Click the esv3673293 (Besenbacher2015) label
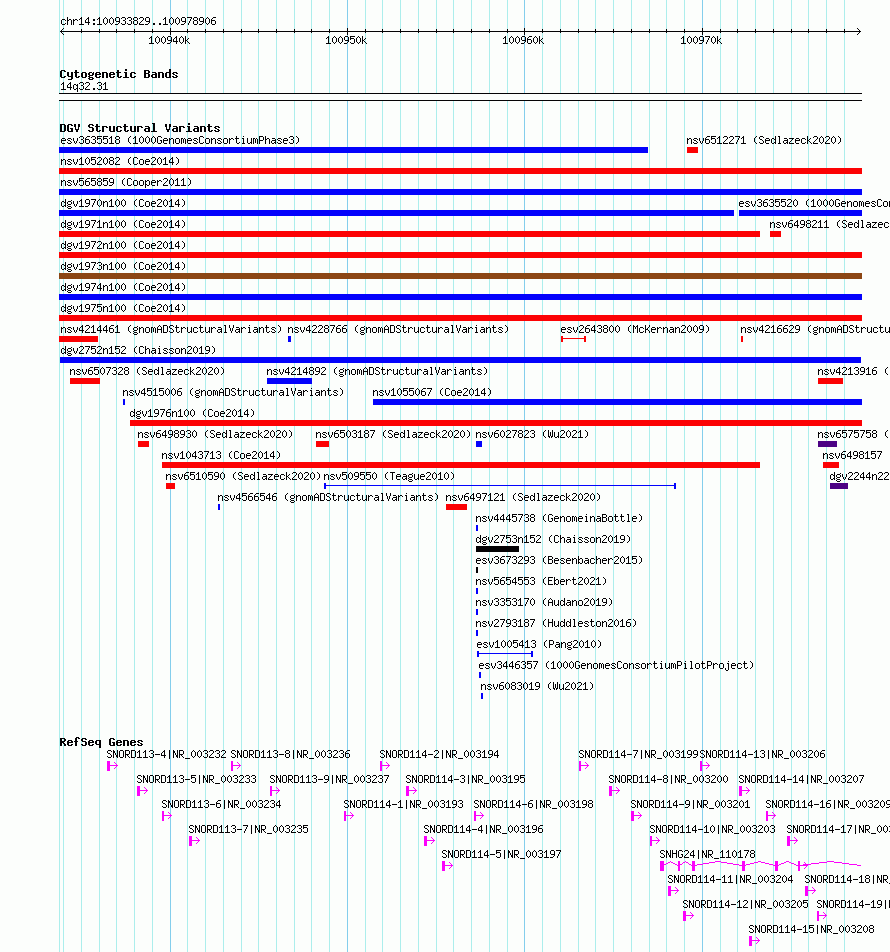The width and height of the screenshot is (890, 952). (x=559, y=560)
